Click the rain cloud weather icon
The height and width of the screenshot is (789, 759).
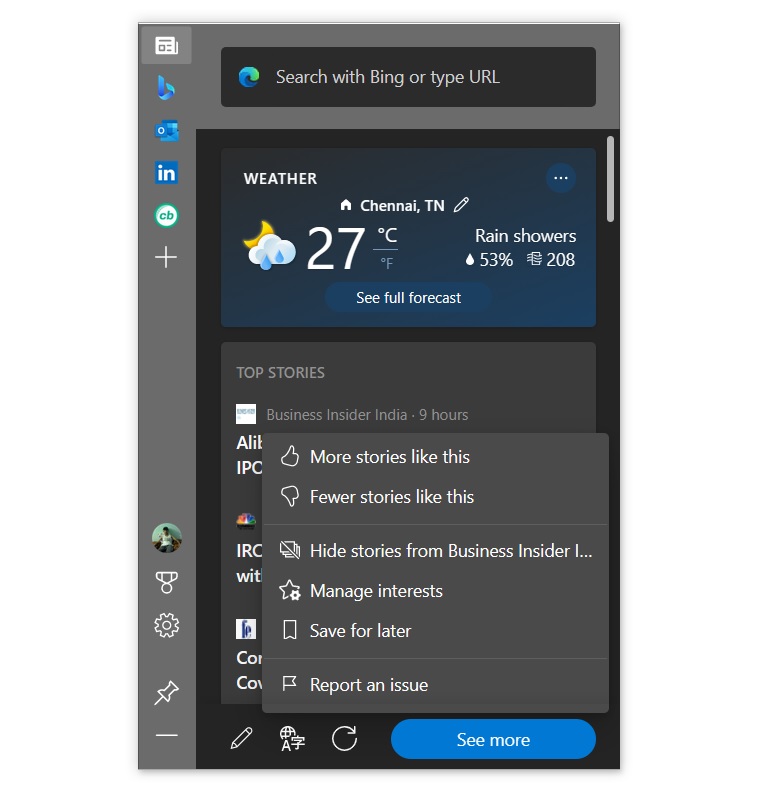pos(269,246)
